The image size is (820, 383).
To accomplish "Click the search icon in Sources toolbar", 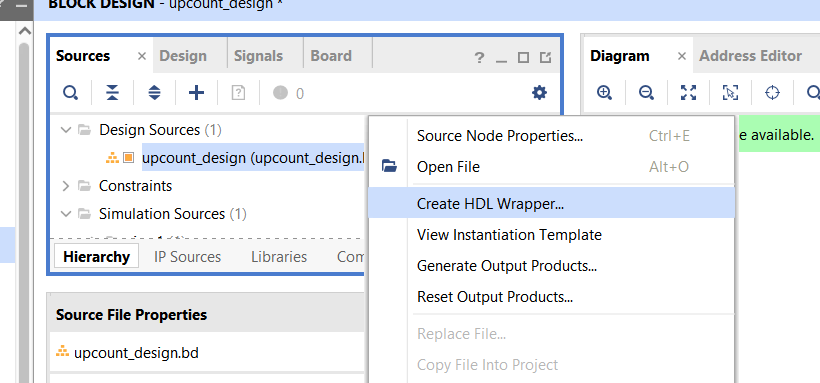I will tap(71, 93).
